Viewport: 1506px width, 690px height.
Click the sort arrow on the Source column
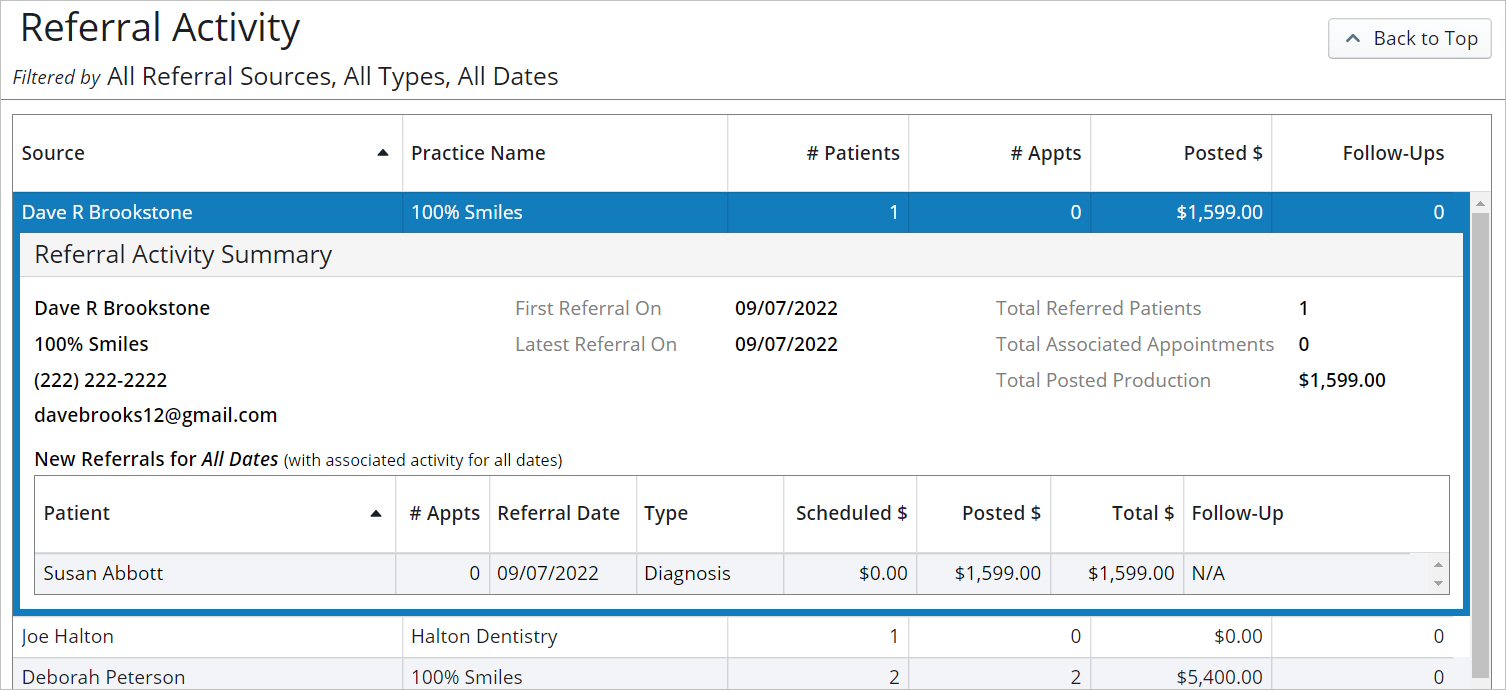[383, 153]
